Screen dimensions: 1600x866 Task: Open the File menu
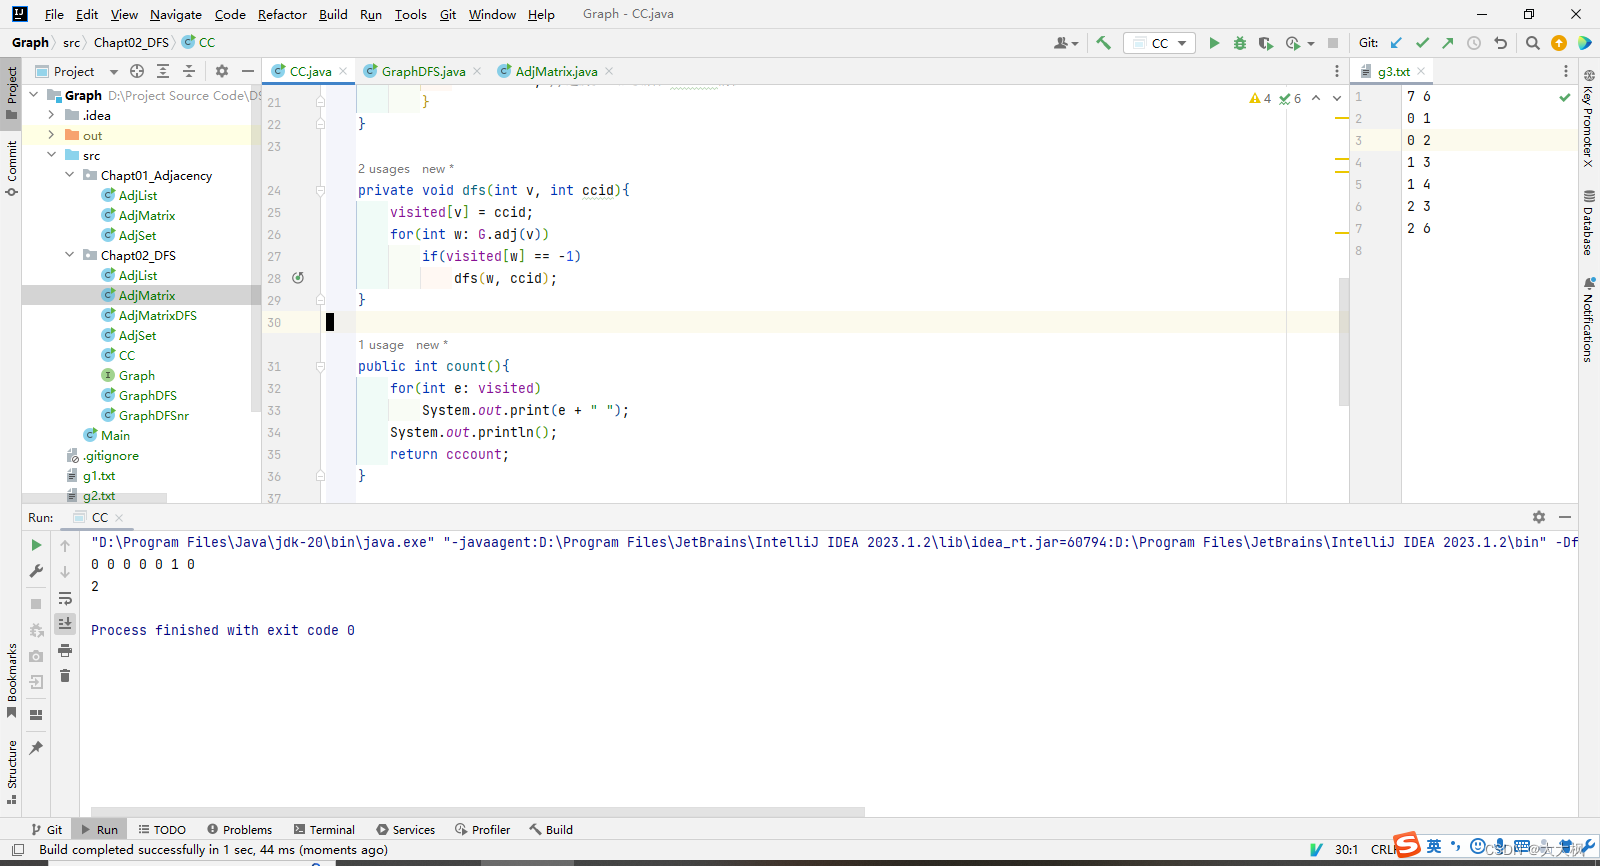pyautogui.click(x=54, y=14)
